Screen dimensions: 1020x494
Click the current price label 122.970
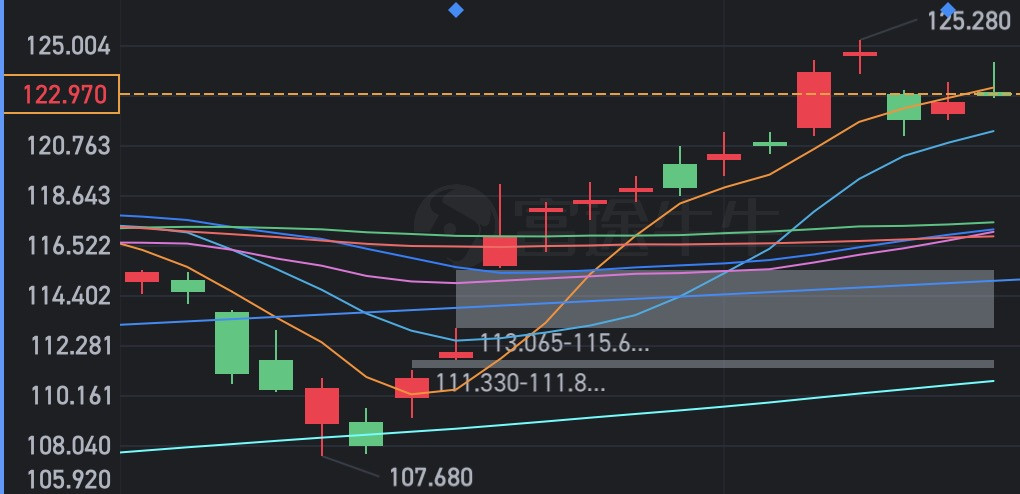coord(62,94)
